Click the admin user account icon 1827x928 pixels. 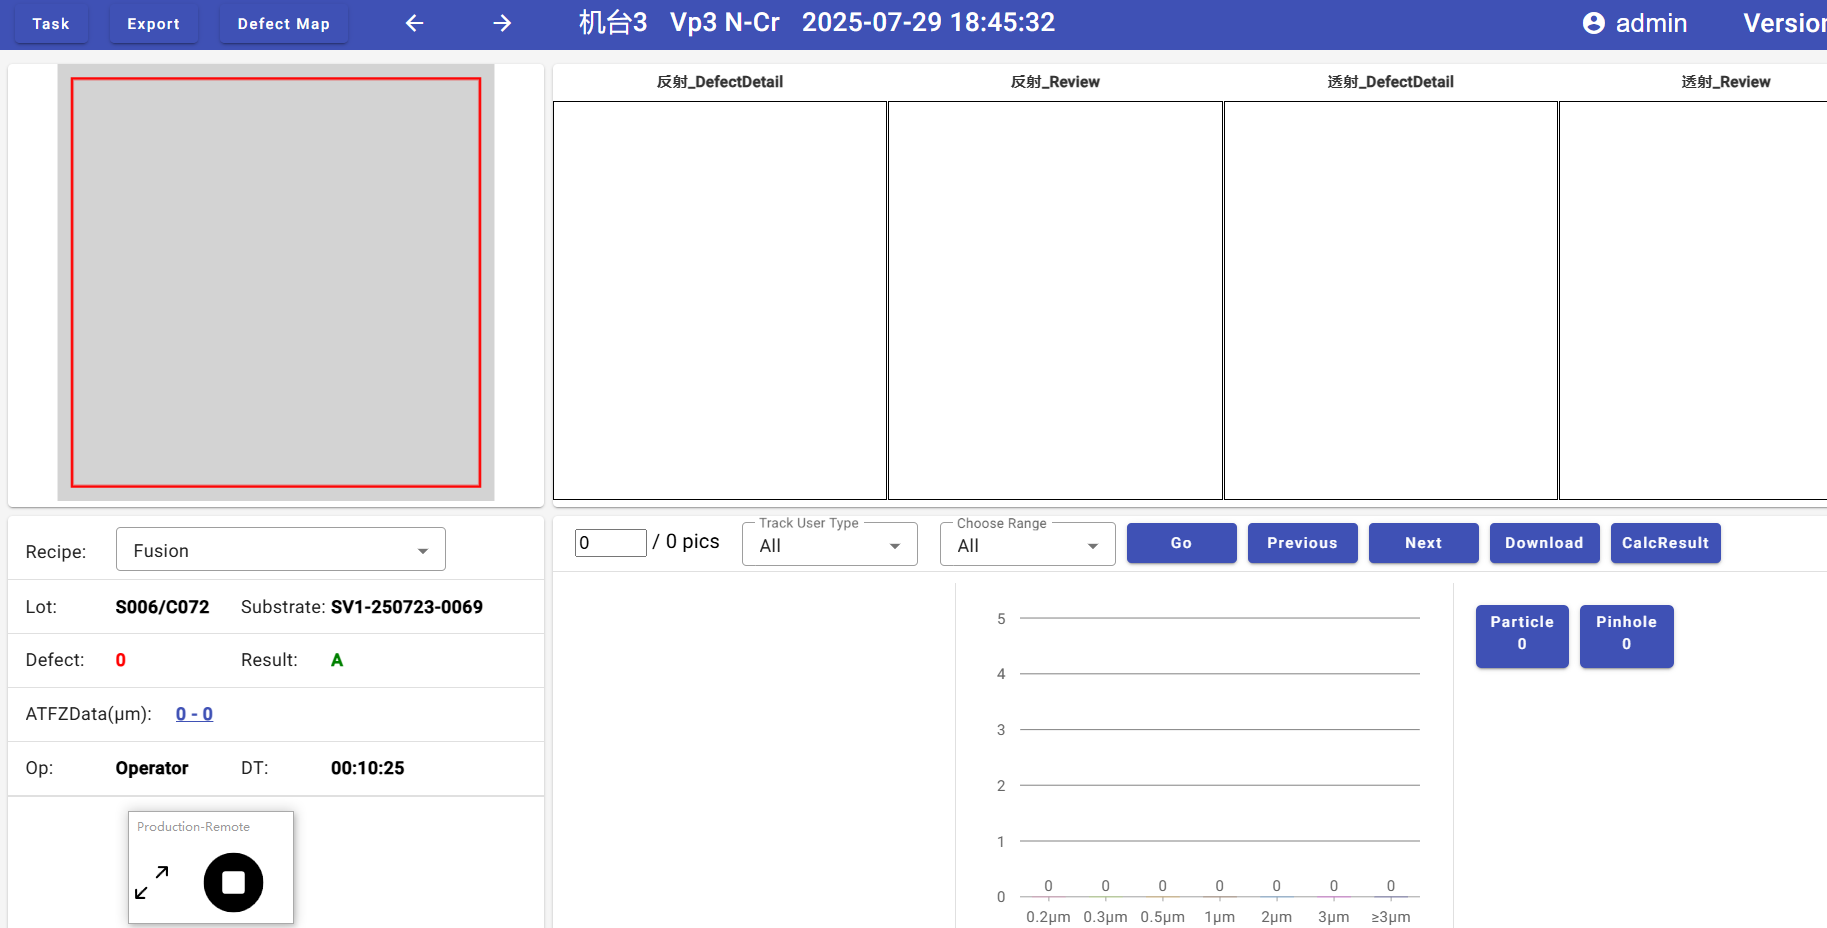pyautogui.click(x=1593, y=23)
